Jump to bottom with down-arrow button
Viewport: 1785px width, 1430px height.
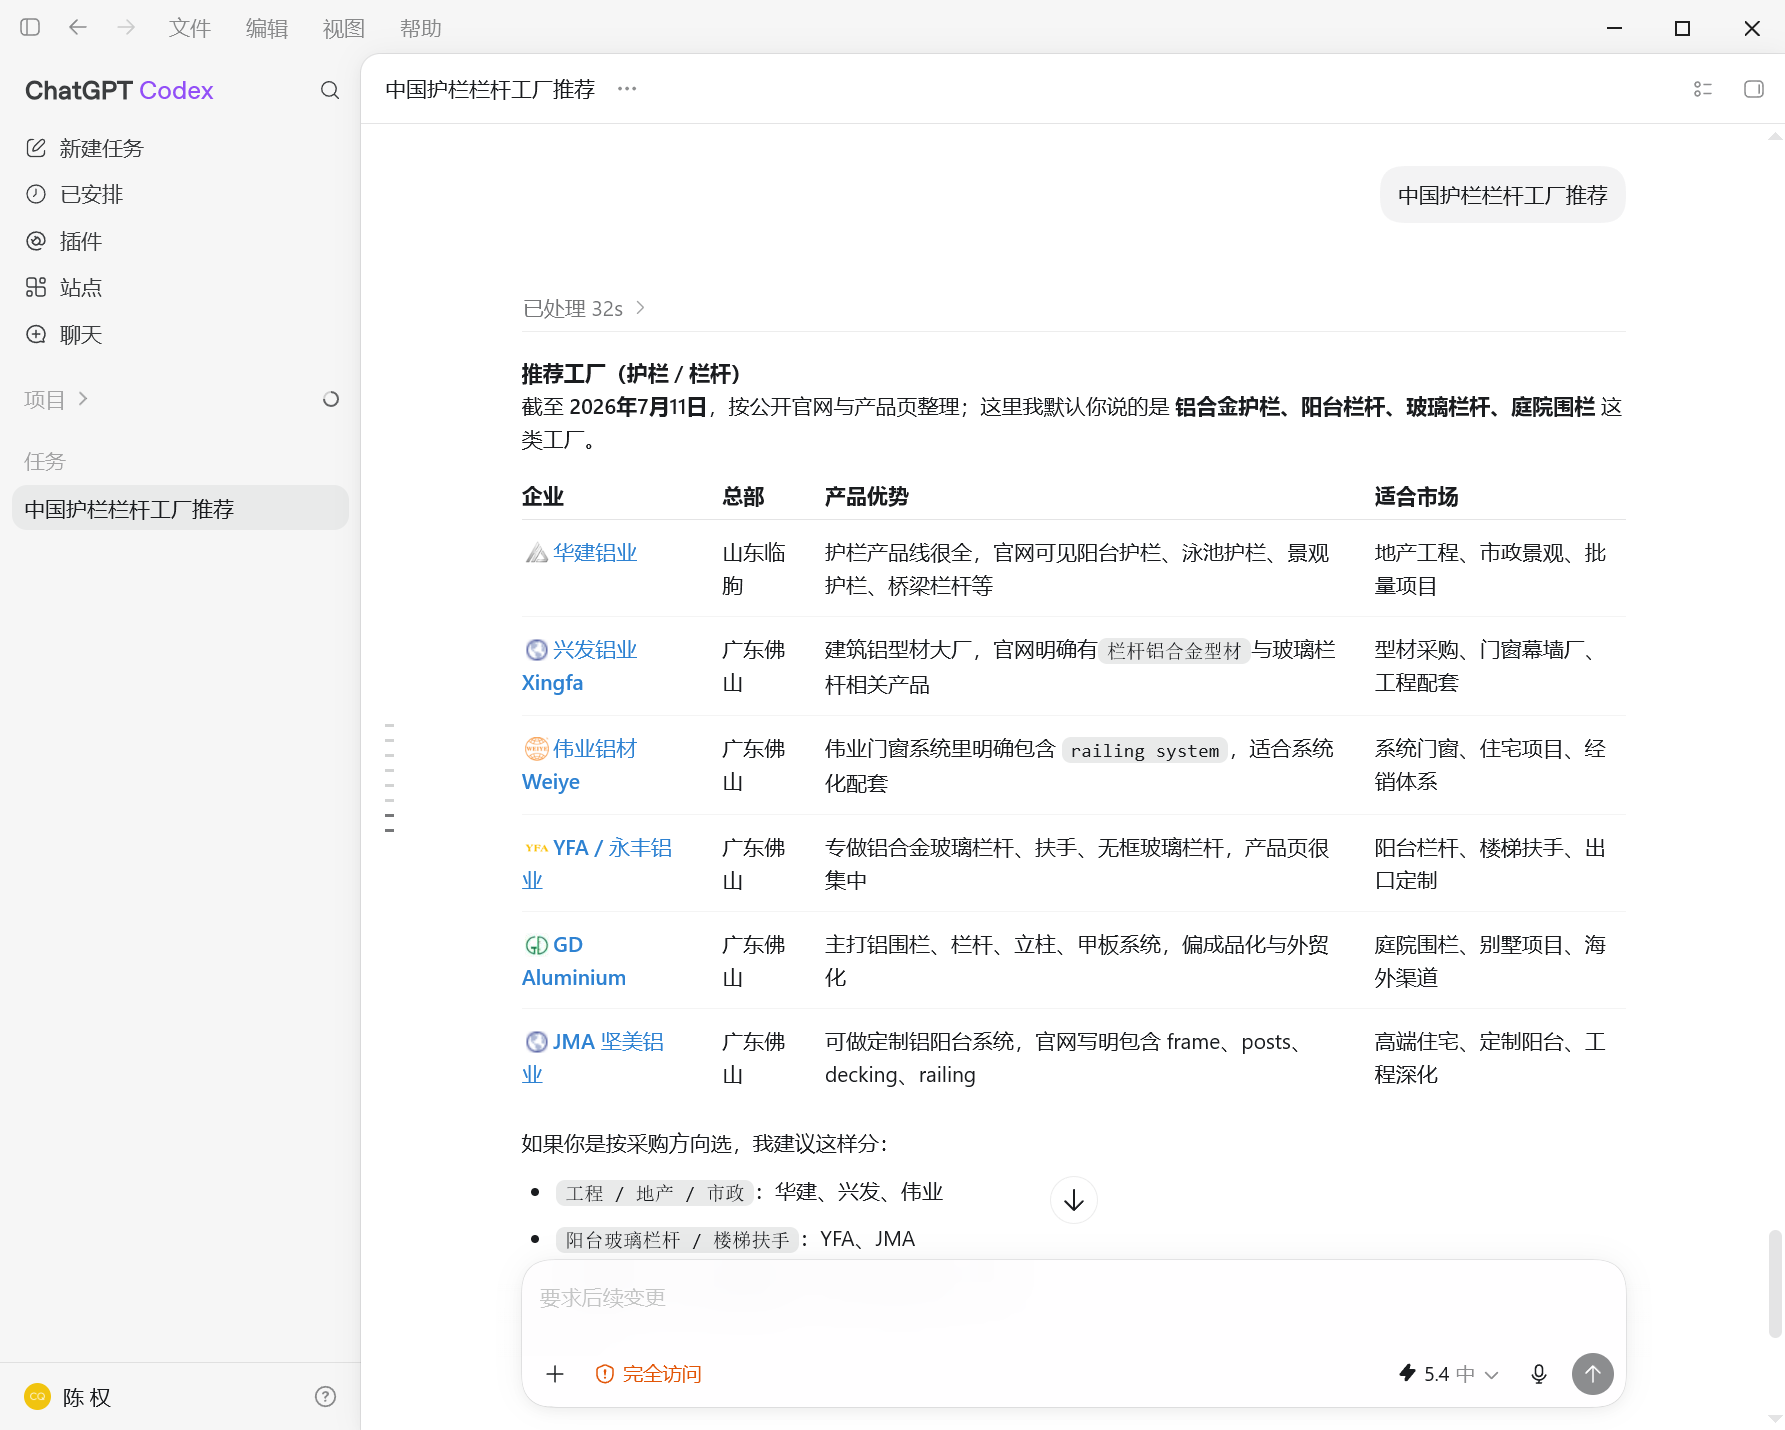tap(1074, 1200)
